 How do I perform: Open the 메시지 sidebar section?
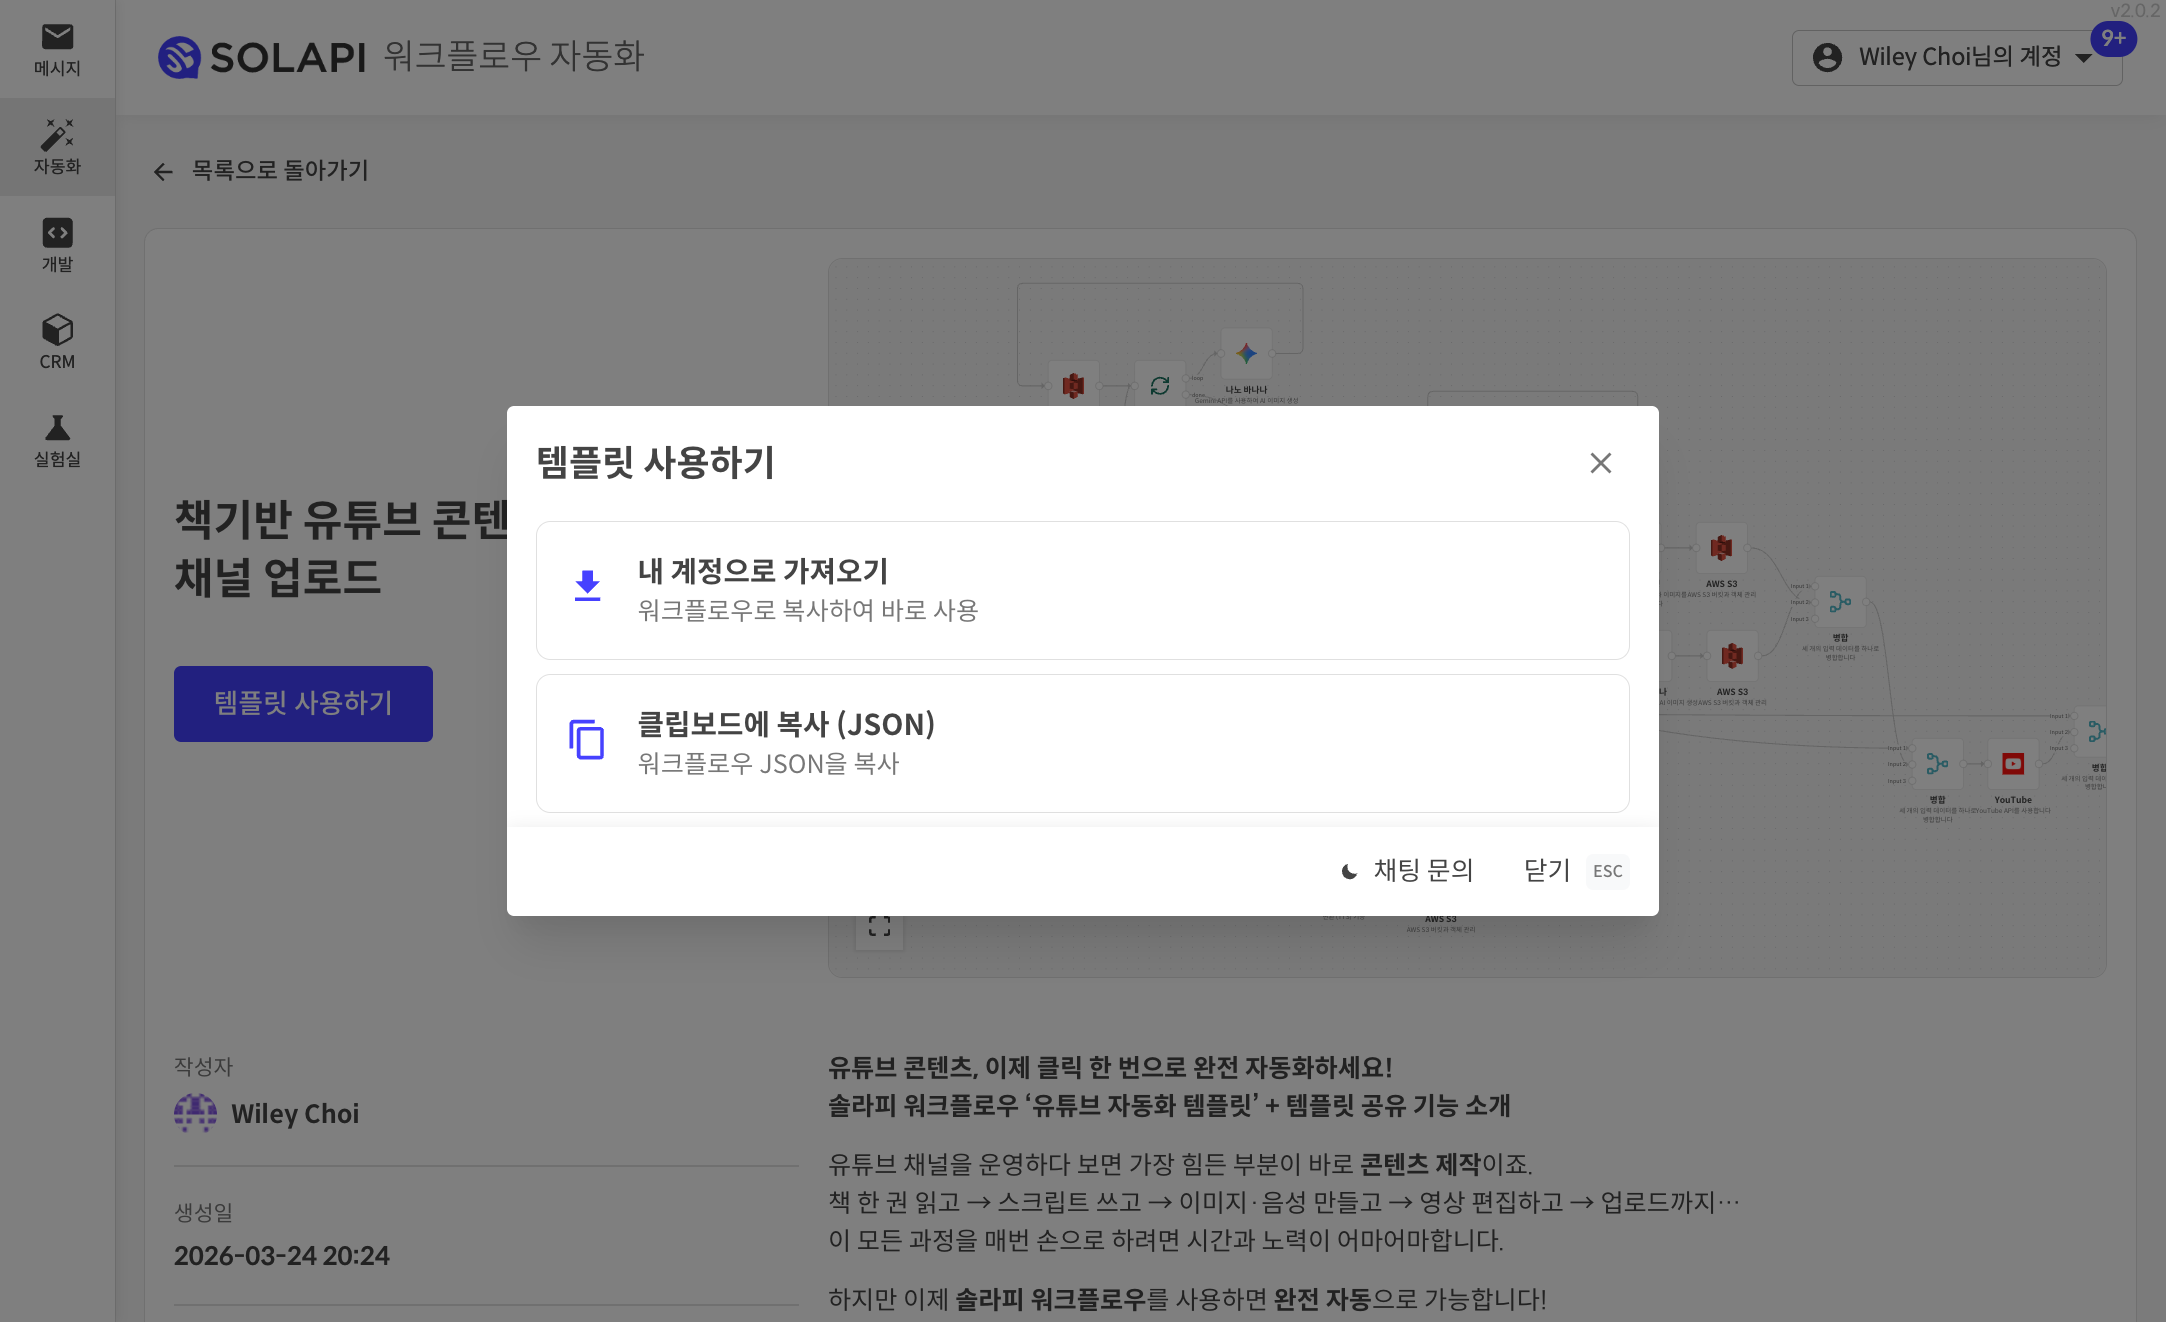pyautogui.click(x=57, y=49)
